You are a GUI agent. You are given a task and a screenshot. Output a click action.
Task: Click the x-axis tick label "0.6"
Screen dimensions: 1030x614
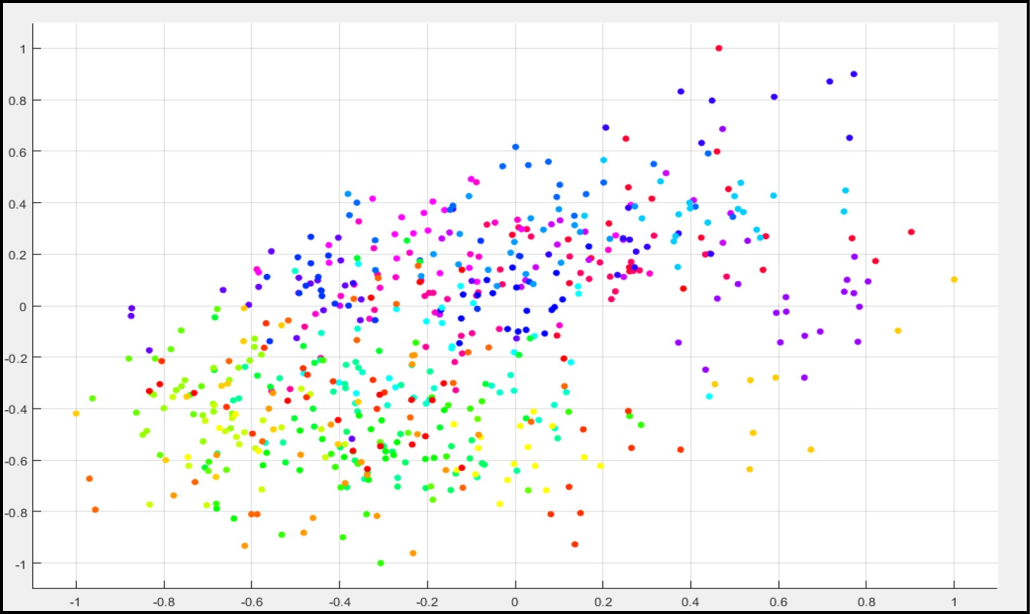tap(778, 603)
